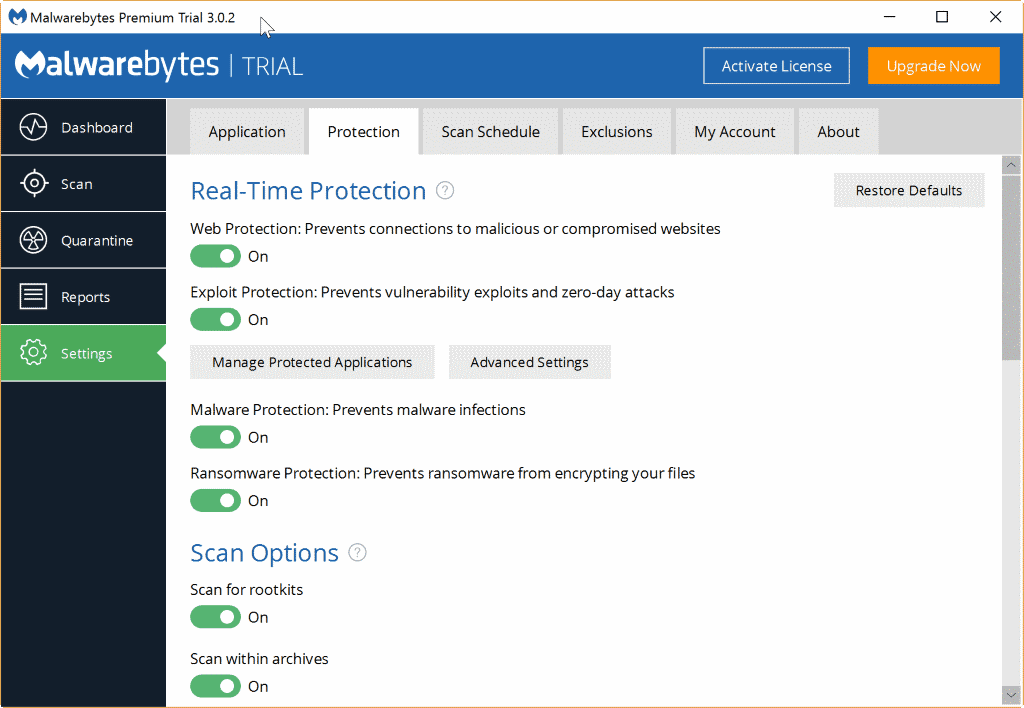Switch to the About tab
1024x708 pixels.
click(839, 131)
